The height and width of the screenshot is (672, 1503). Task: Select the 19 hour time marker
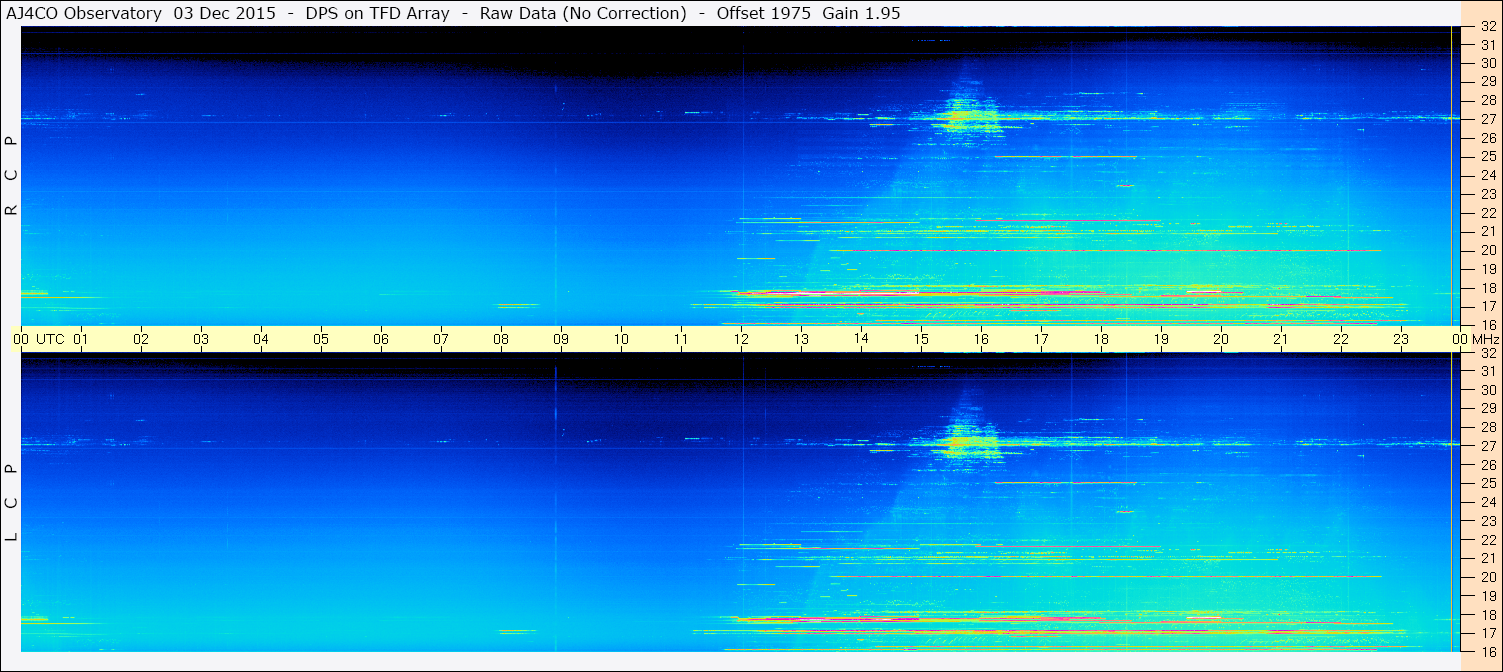click(1161, 339)
